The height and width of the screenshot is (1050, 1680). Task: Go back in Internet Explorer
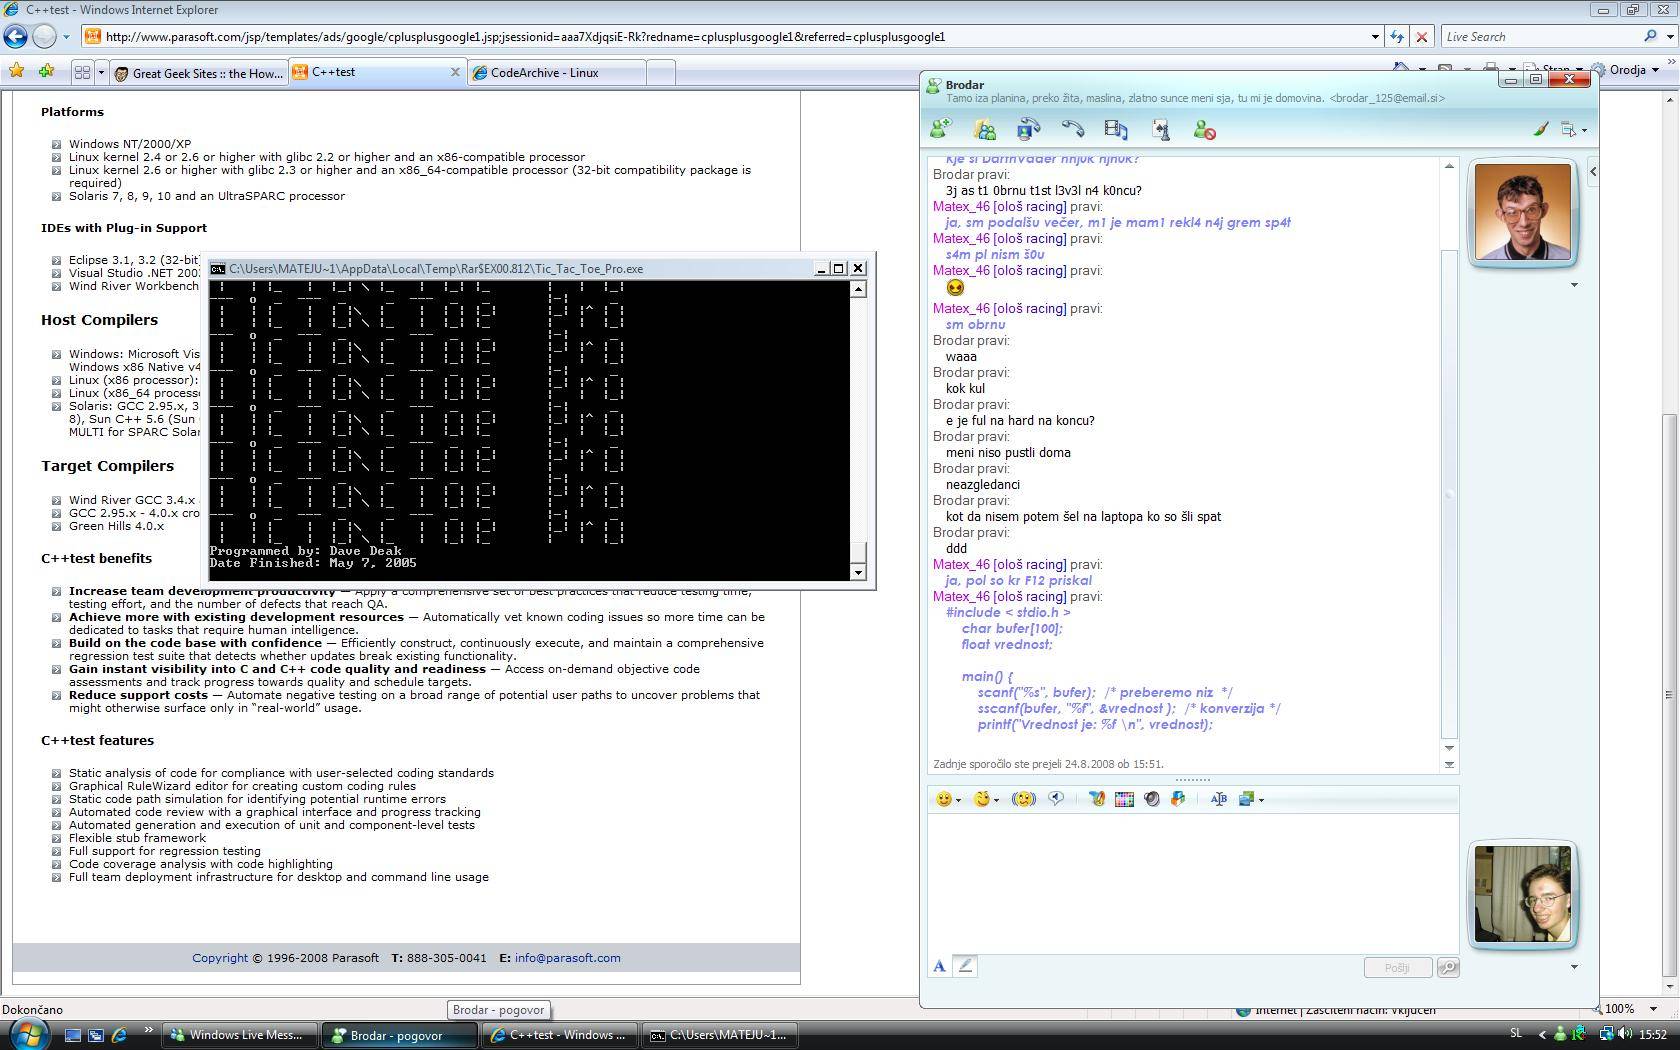[x=15, y=36]
